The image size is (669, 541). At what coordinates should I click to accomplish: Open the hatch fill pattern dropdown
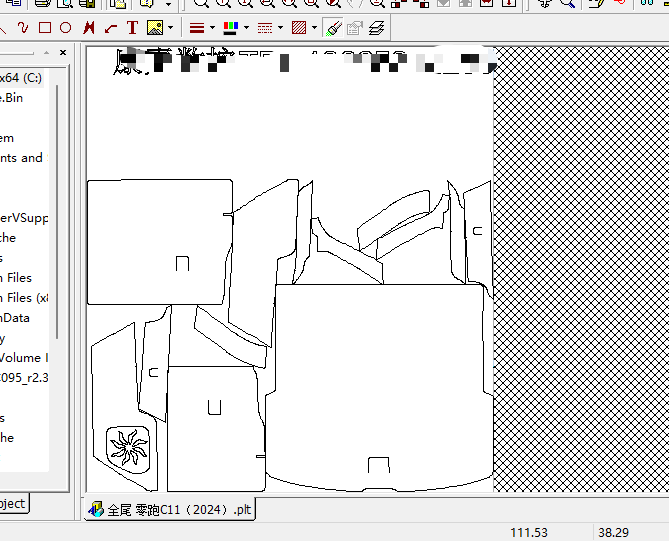pyautogui.click(x=314, y=28)
